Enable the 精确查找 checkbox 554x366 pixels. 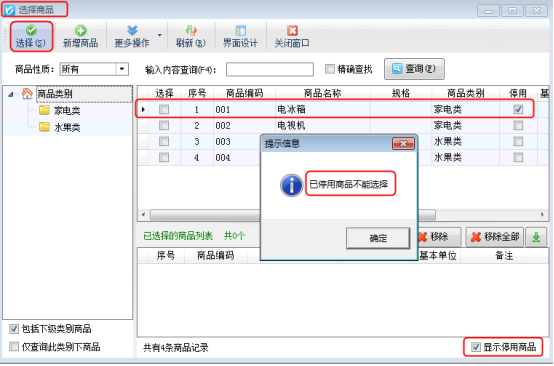pos(330,69)
